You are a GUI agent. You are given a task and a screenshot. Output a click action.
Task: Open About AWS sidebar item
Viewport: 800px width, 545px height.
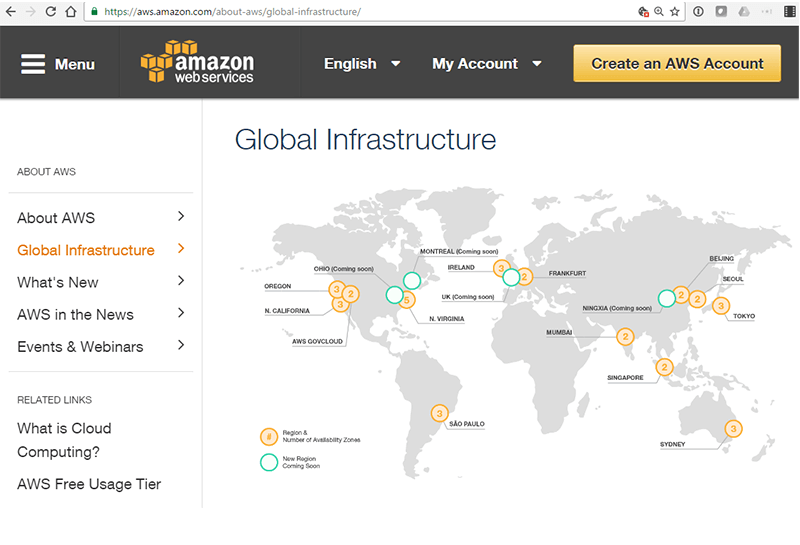click(56, 218)
